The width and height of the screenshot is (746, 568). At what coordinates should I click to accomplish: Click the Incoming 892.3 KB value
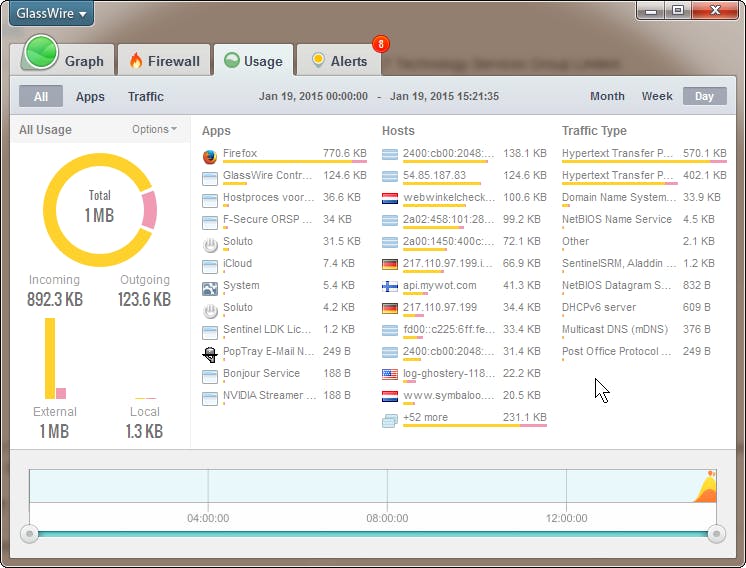(55, 299)
